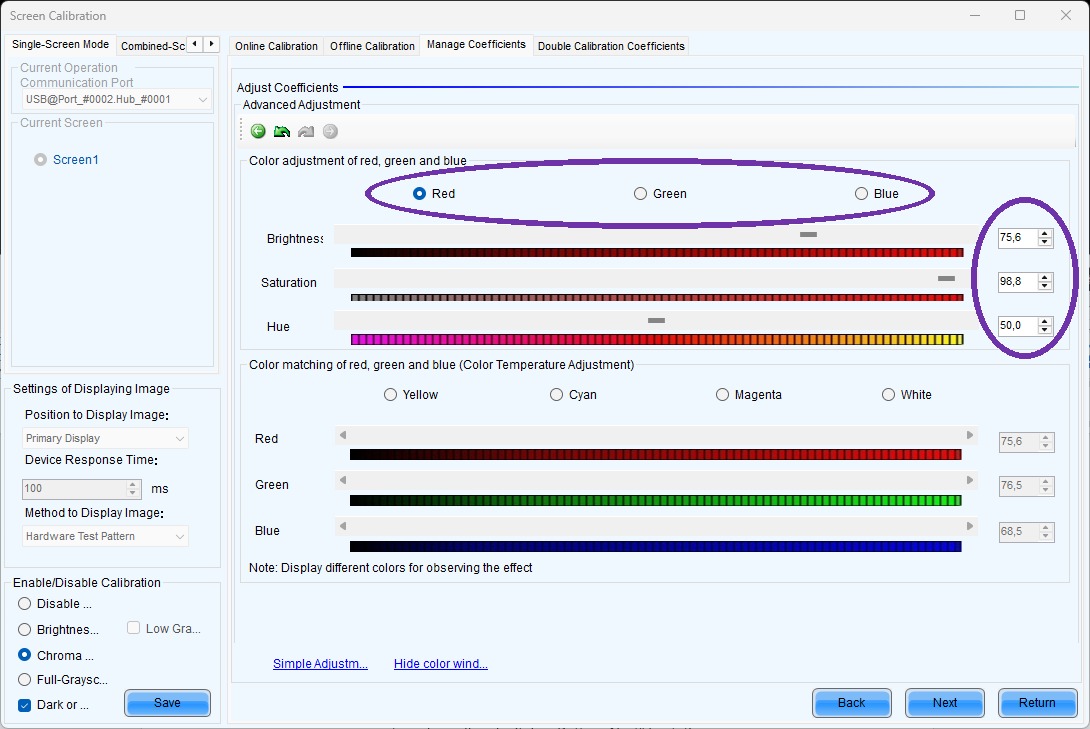1090x729 pixels.
Task: Click the gray circular forward arrow icon
Action: pos(330,131)
